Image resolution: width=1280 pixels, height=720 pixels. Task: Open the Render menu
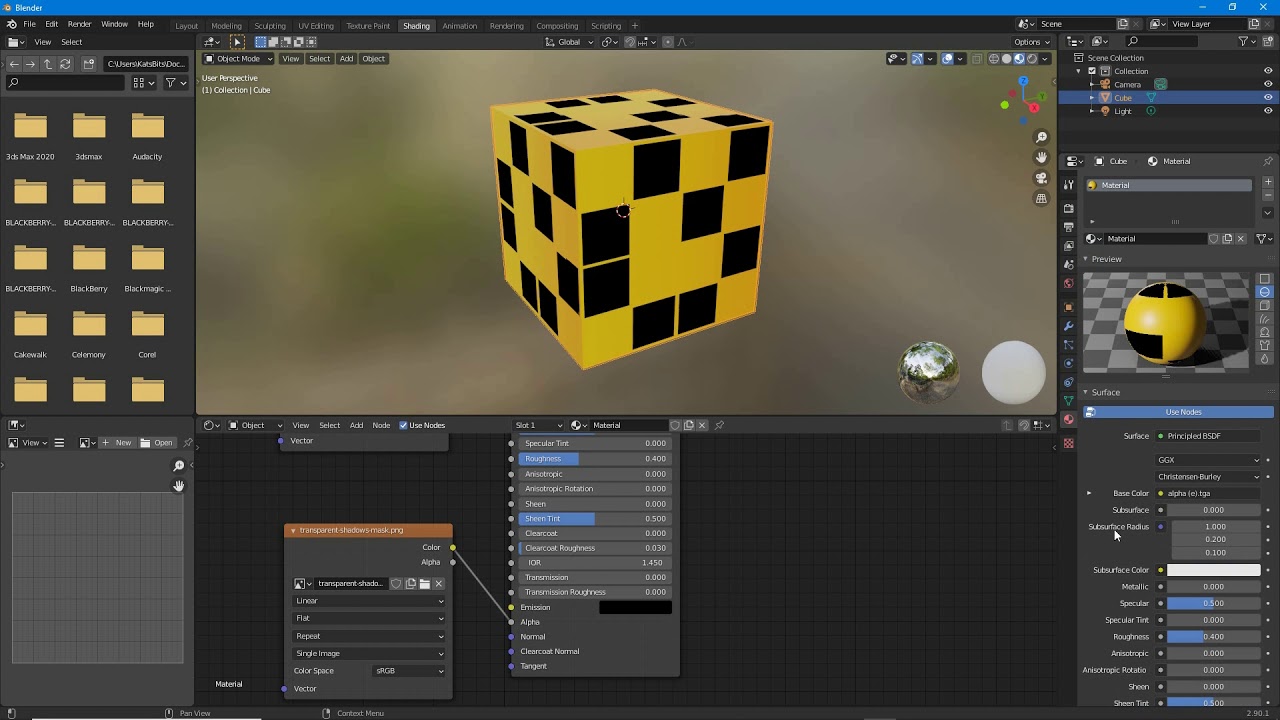(79, 24)
